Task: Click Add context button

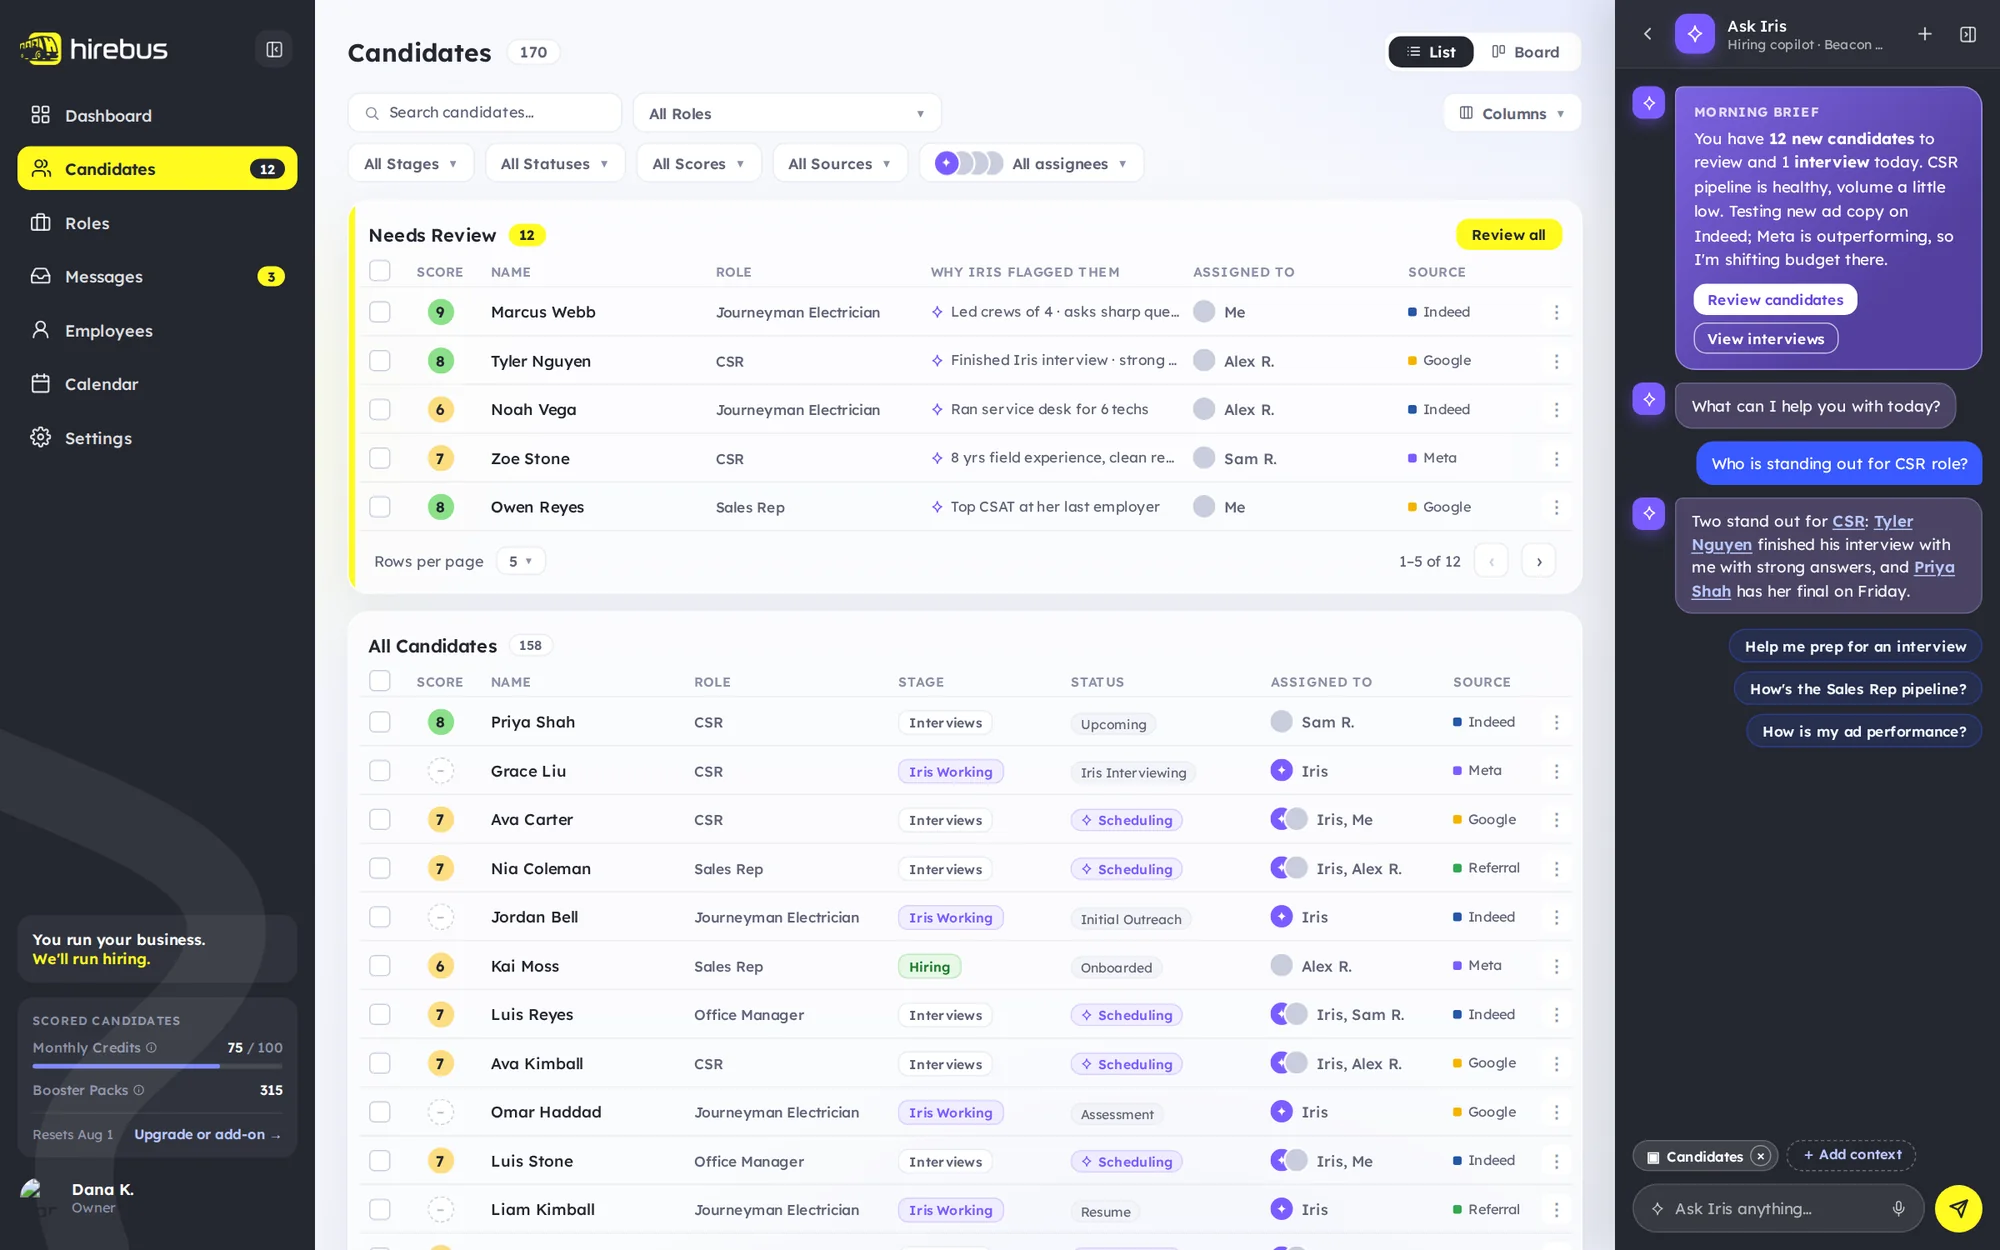Action: click(x=1851, y=1155)
